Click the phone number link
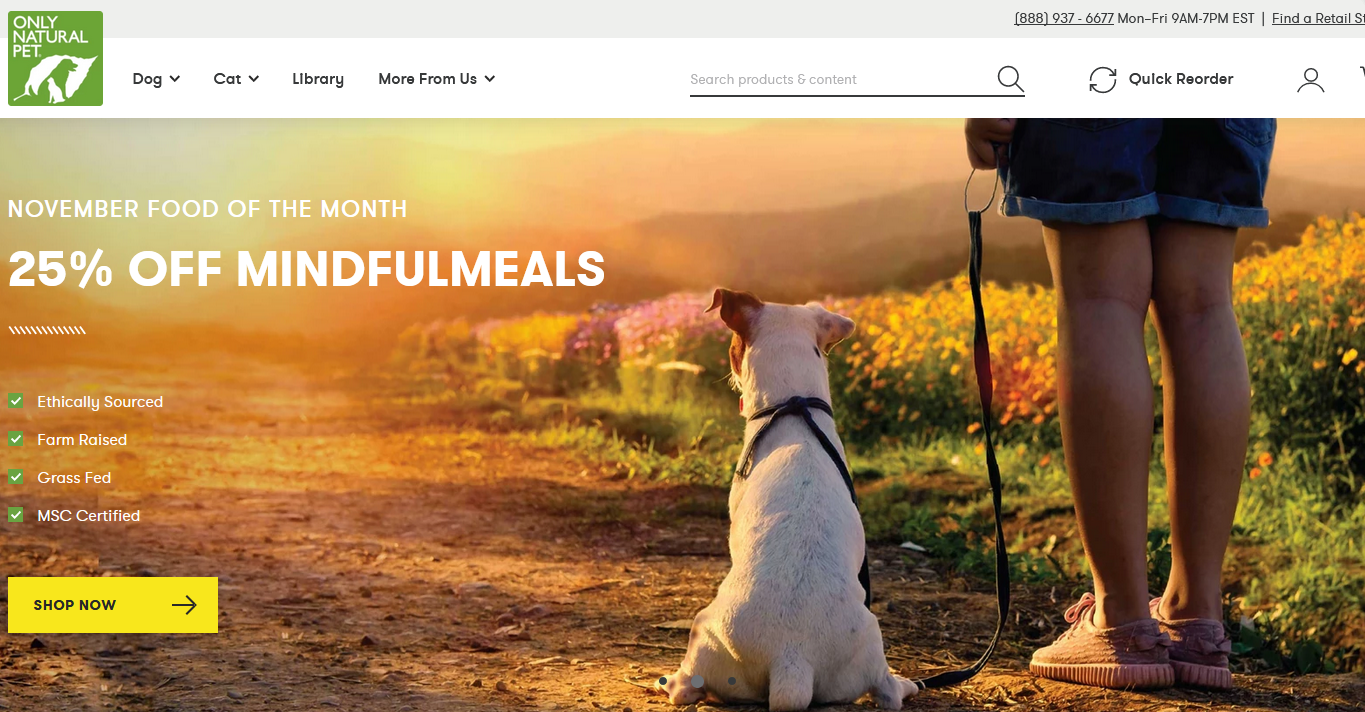The height and width of the screenshot is (712, 1365). coord(1064,18)
